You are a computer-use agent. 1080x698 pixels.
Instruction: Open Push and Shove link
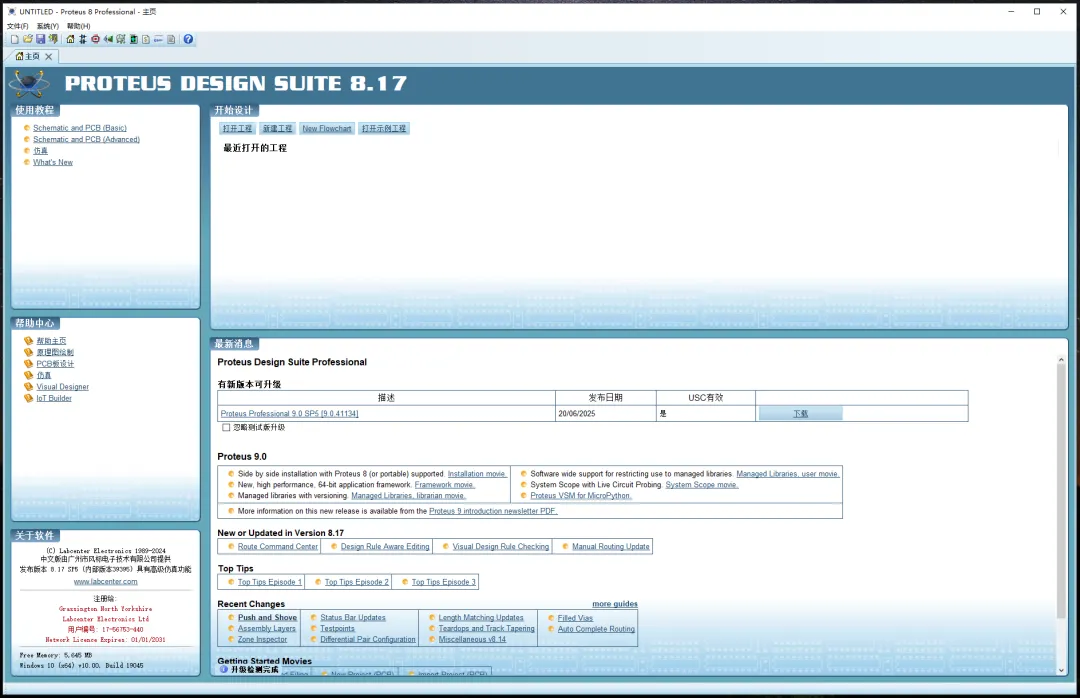(x=267, y=618)
